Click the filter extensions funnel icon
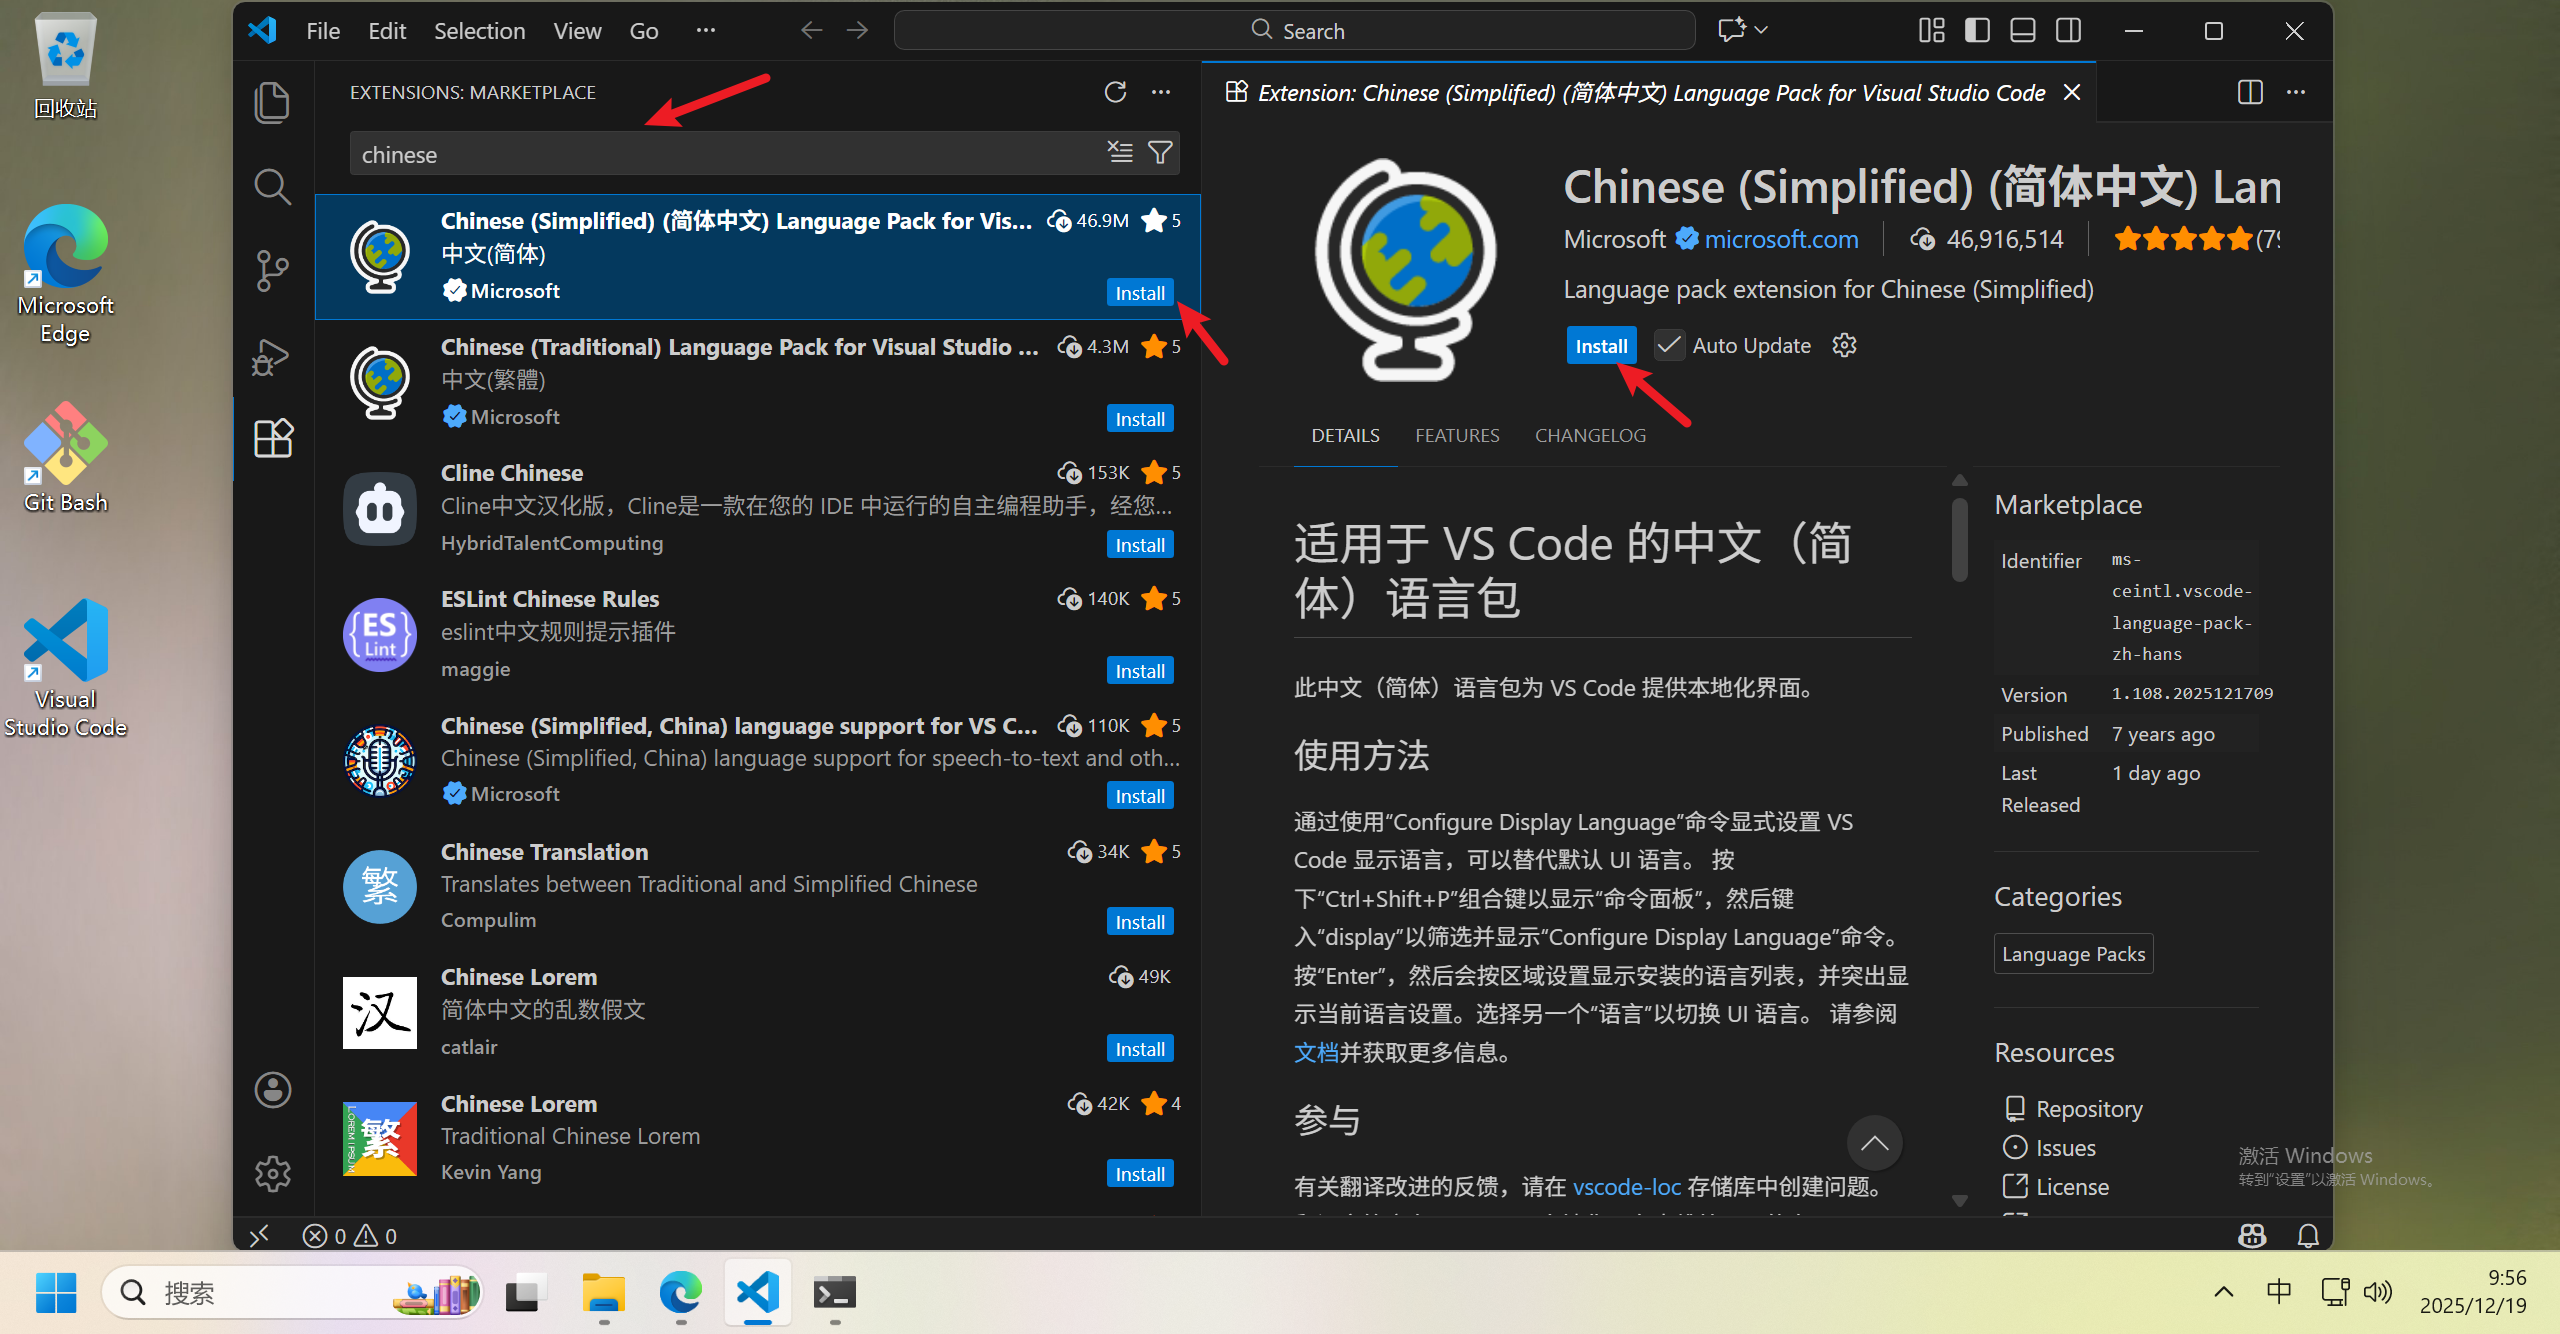 pyautogui.click(x=1160, y=153)
